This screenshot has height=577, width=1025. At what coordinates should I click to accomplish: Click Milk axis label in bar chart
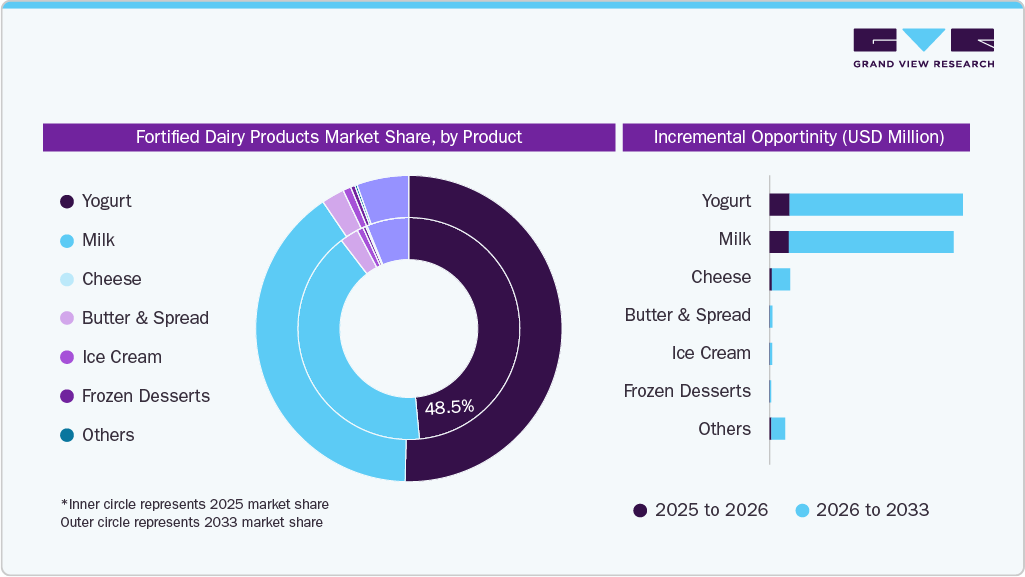[735, 239]
